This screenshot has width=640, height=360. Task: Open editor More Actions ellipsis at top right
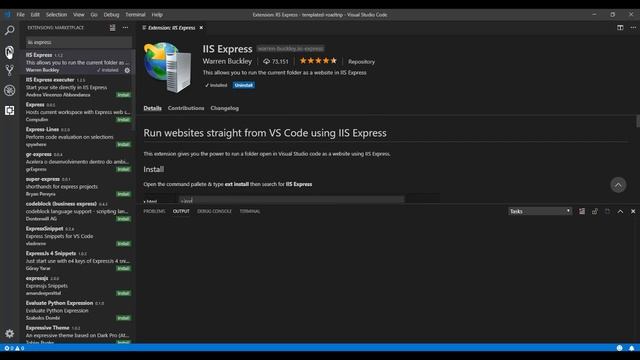pyautogui.click(x=633, y=27)
